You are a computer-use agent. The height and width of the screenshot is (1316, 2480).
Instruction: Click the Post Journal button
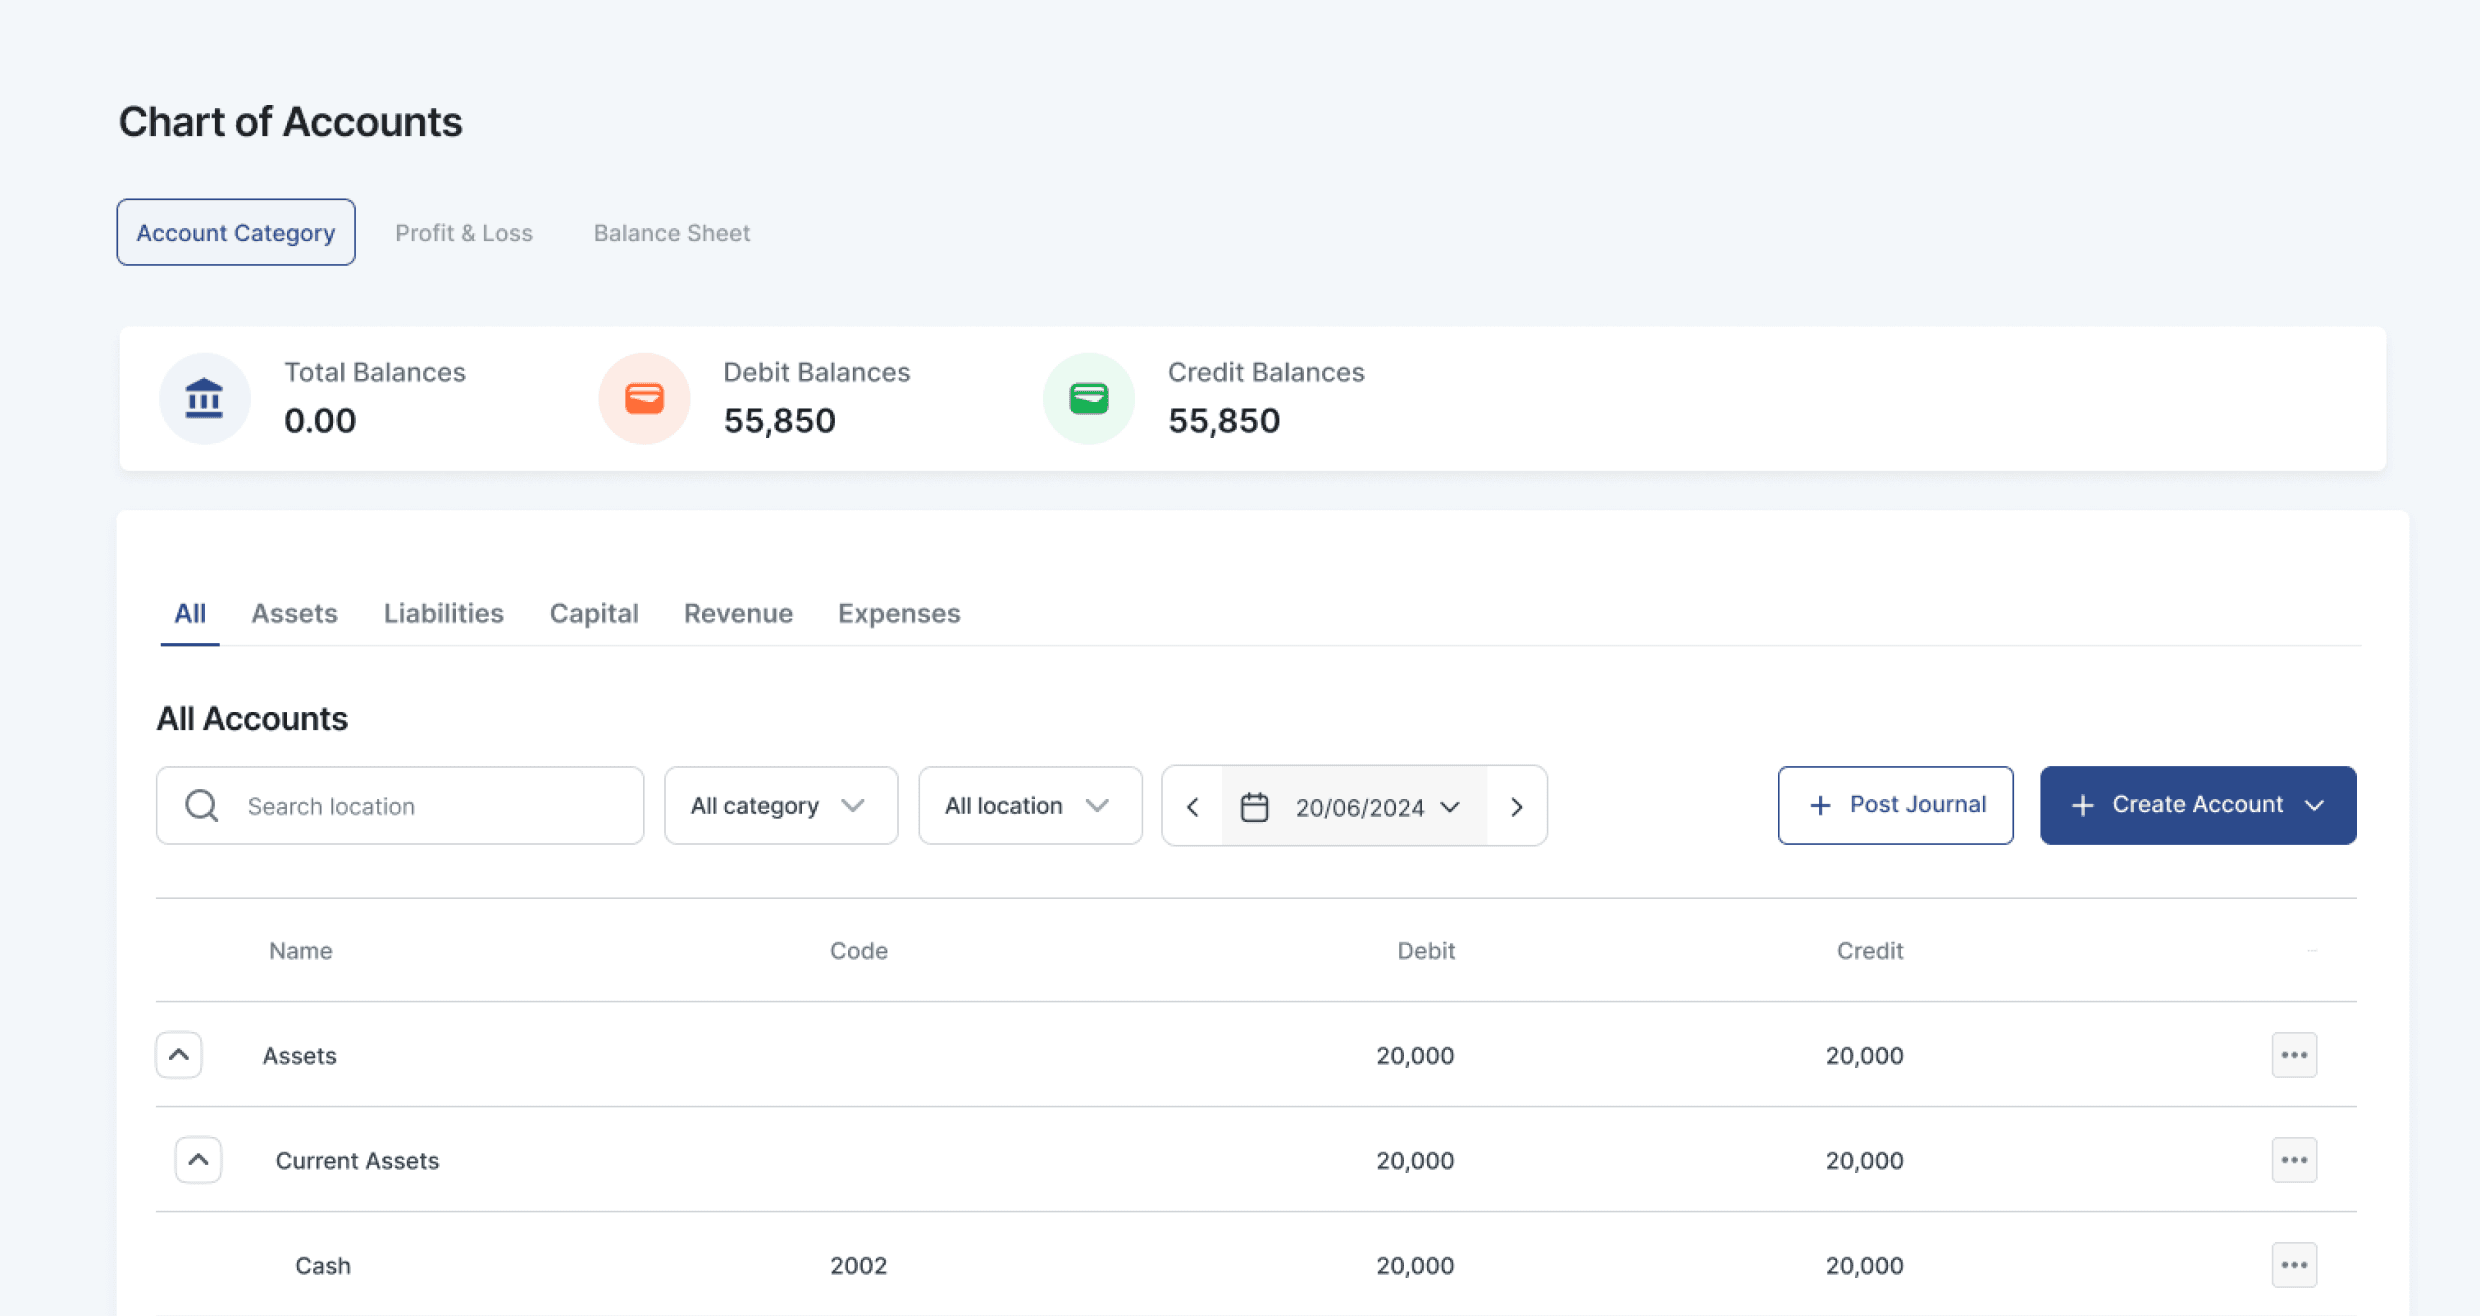1895,805
